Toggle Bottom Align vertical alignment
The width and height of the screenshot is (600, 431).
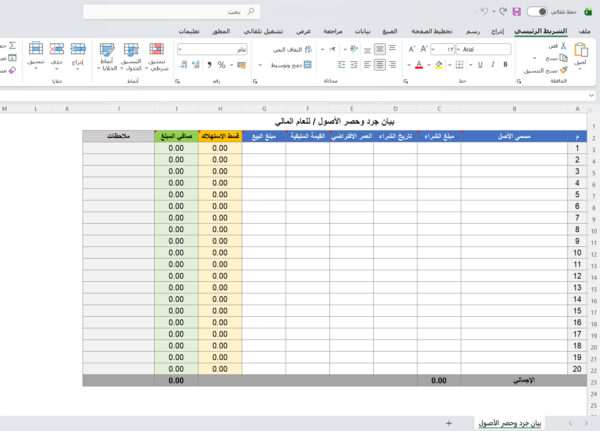pos(367,50)
